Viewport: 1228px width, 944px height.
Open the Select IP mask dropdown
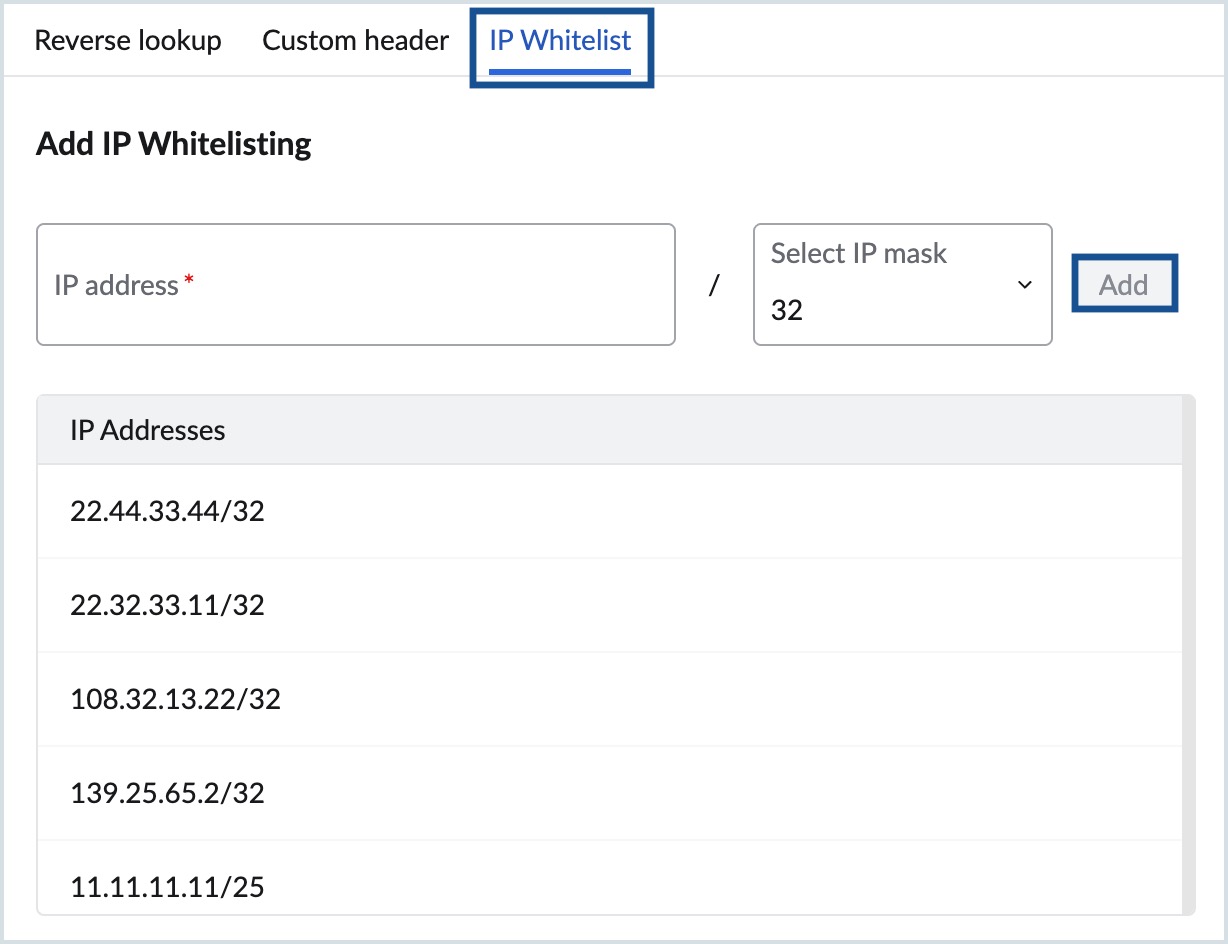[x=902, y=285]
